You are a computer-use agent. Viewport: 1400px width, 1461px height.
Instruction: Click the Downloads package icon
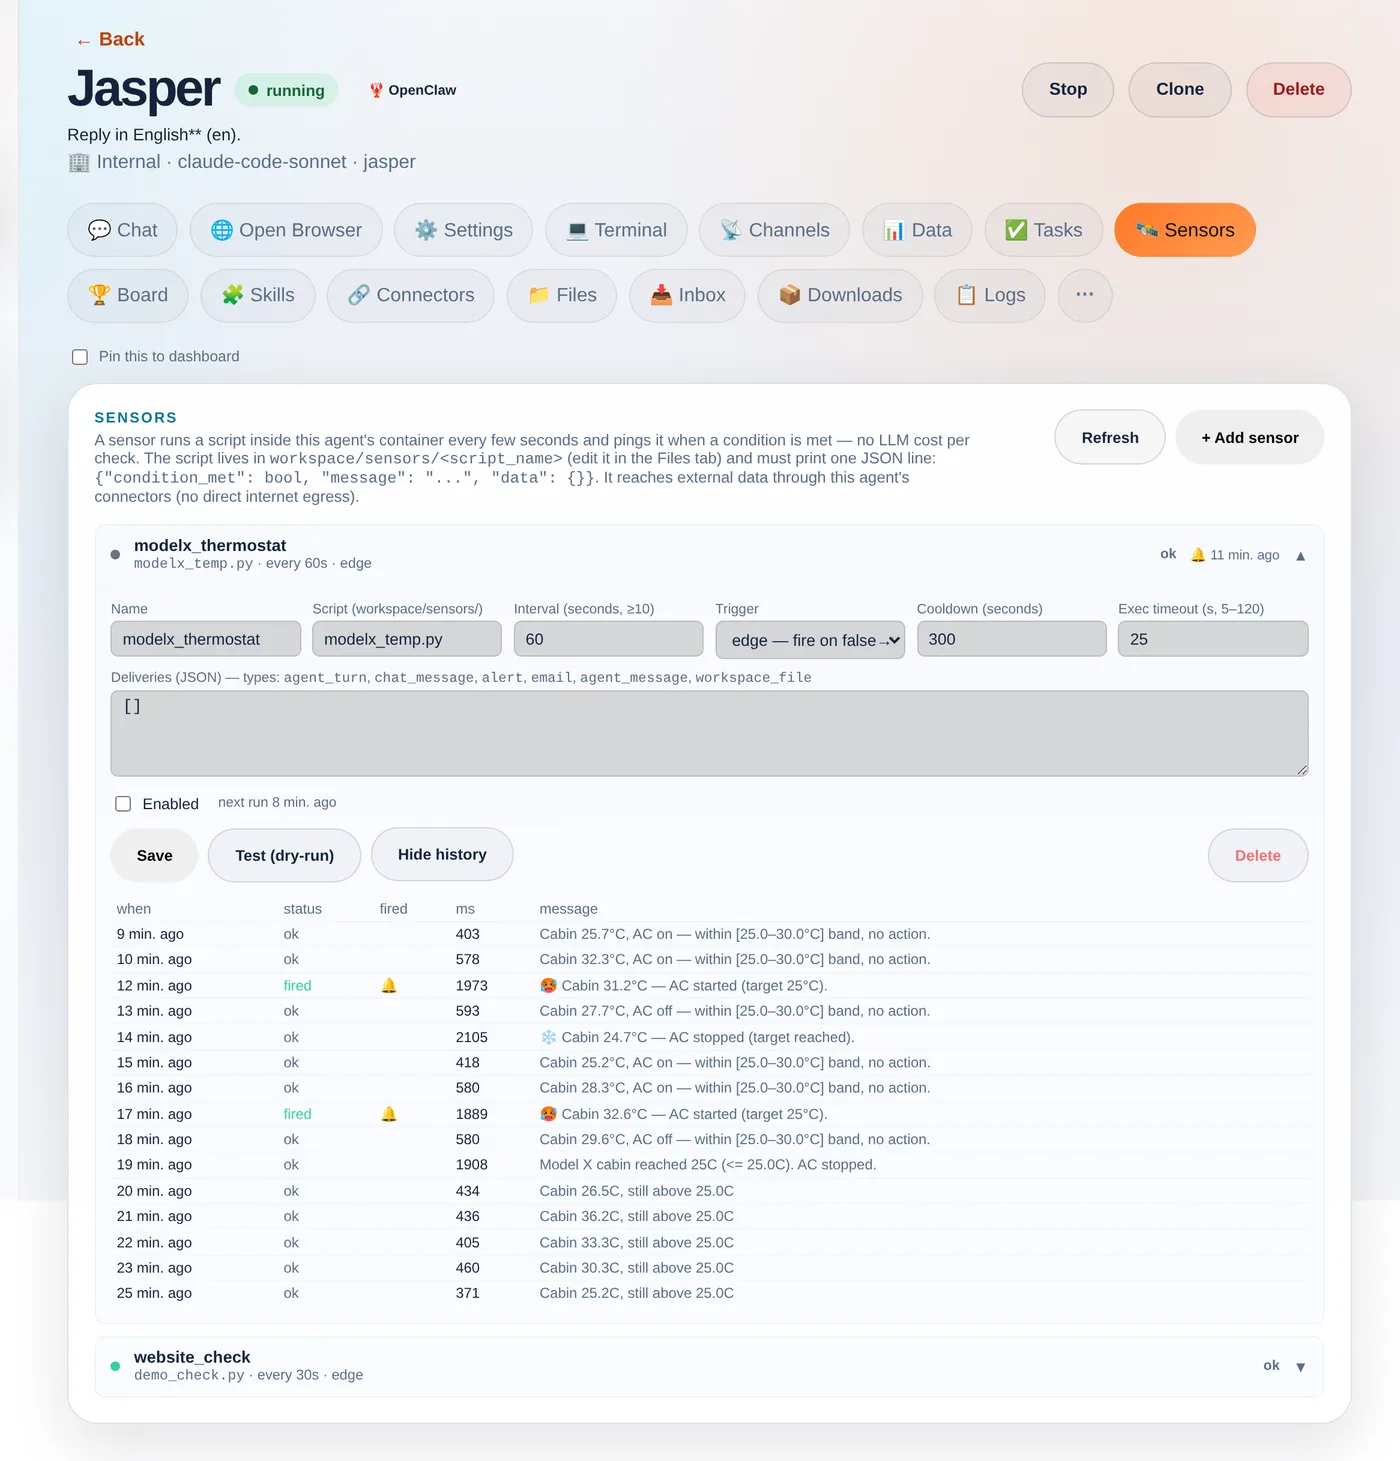point(790,295)
